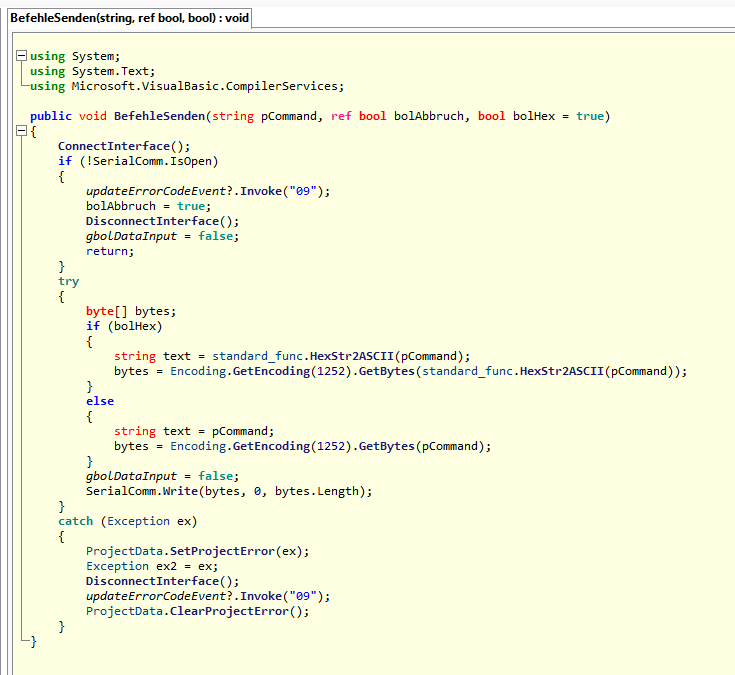735x675 pixels.
Task: Click first updateErrorCodeEvent?.Invoke("09") line
Action: [x=208, y=191]
